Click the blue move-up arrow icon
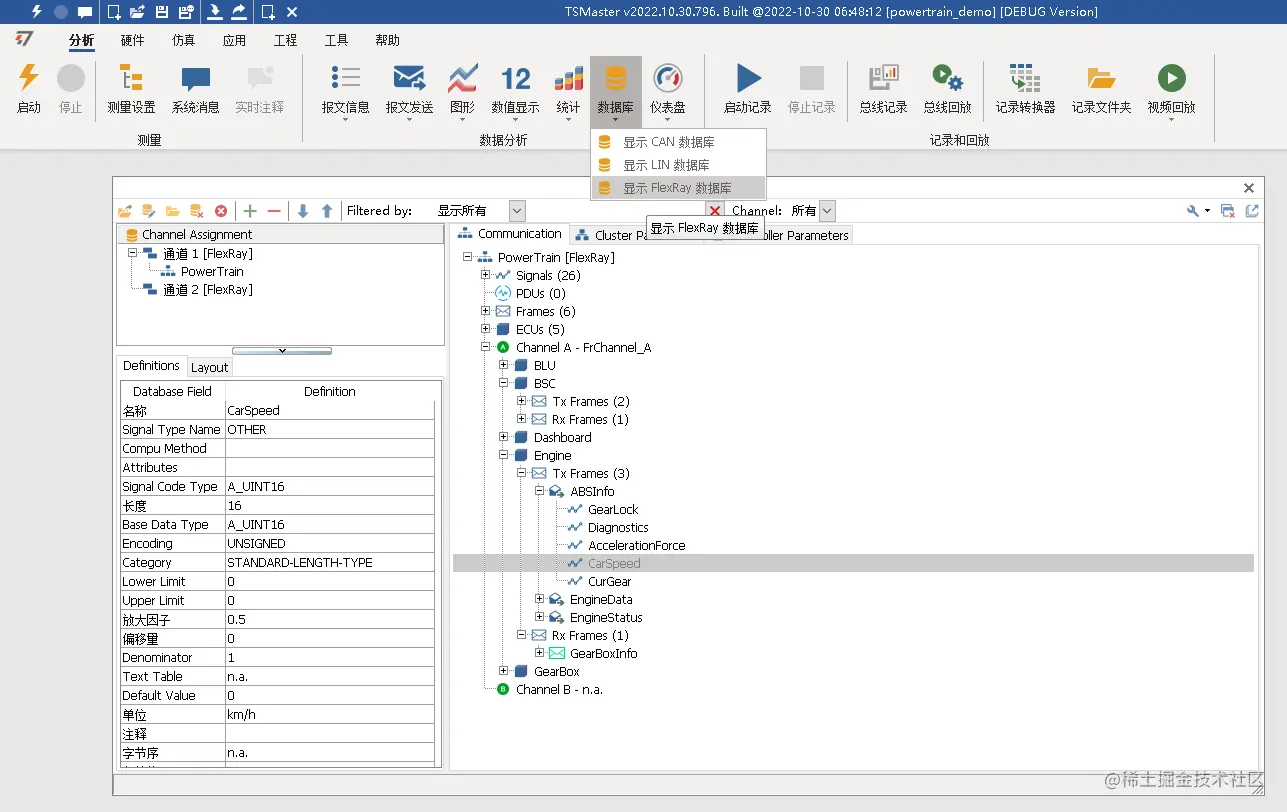This screenshot has width=1287, height=812. [327, 211]
